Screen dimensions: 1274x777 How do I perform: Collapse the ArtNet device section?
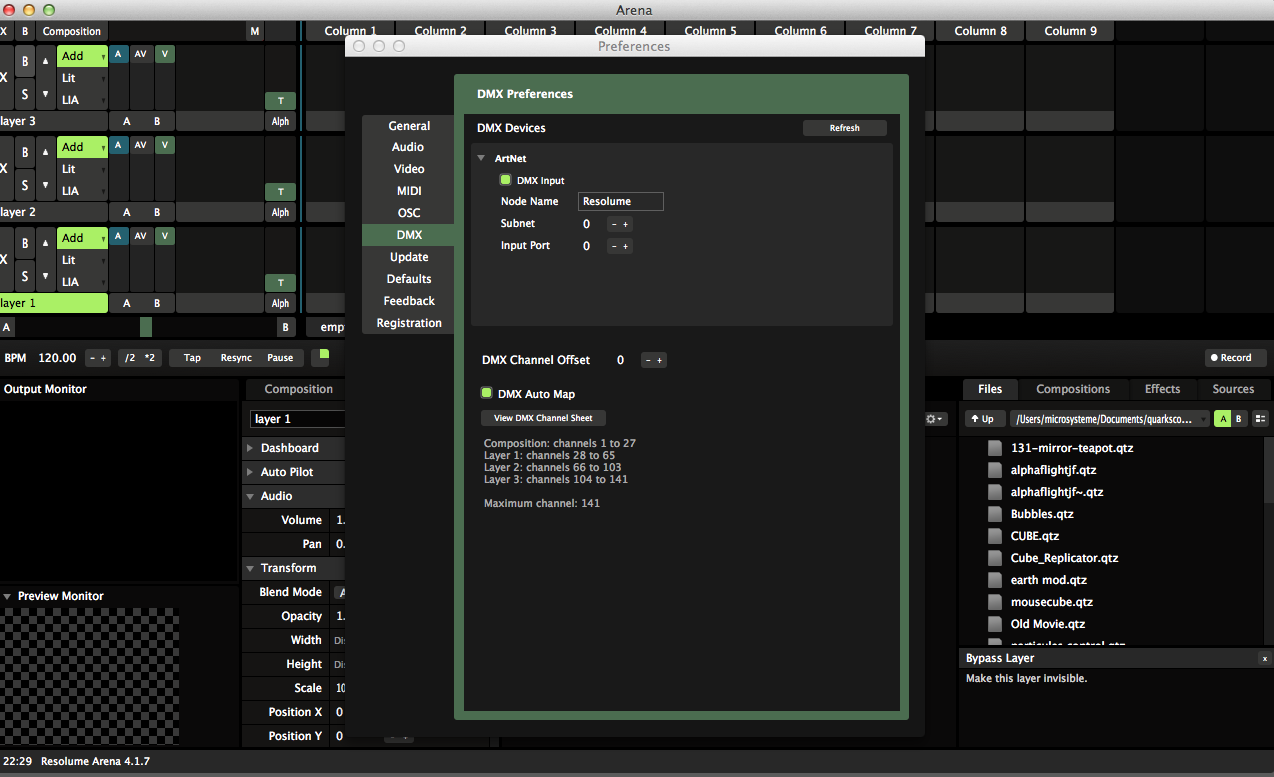pos(481,158)
